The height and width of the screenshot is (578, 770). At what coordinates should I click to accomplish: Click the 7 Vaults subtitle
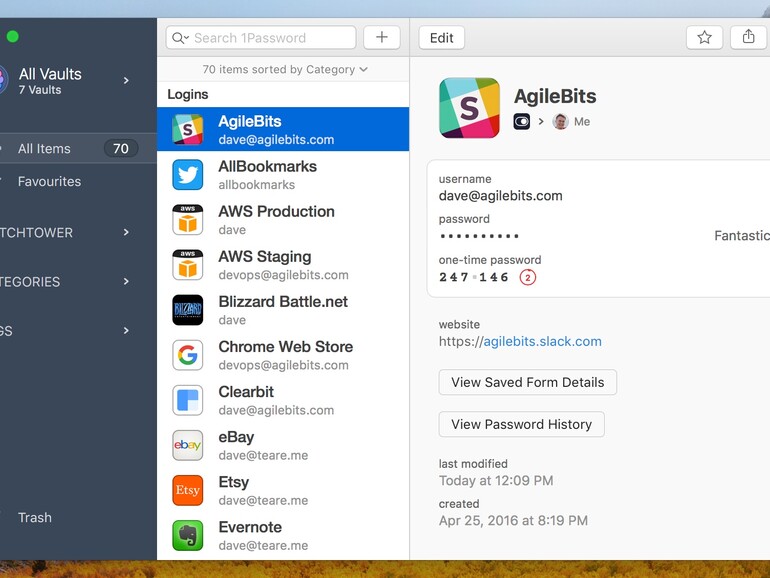[40, 90]
